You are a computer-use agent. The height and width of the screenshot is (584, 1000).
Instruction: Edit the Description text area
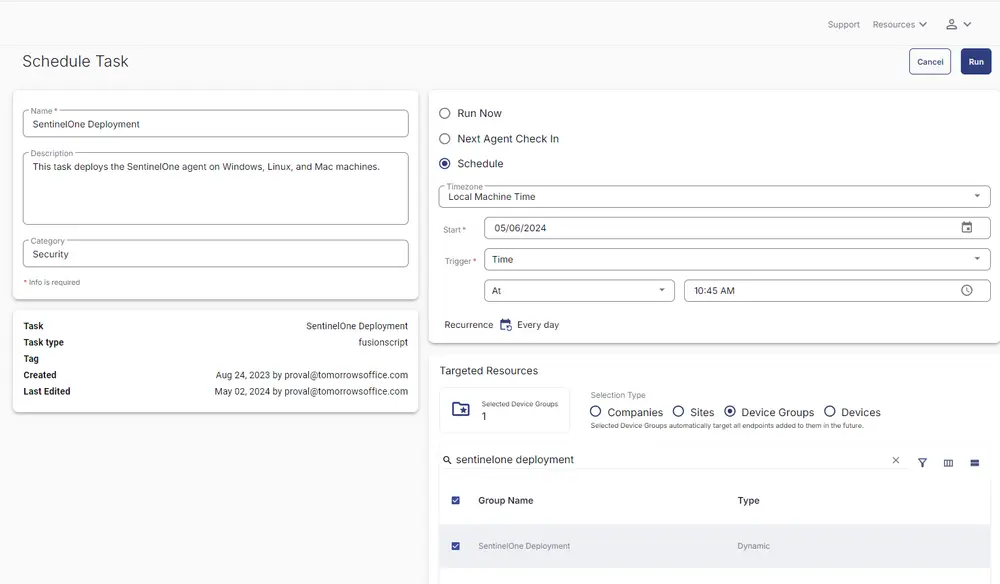click(216, 188)
